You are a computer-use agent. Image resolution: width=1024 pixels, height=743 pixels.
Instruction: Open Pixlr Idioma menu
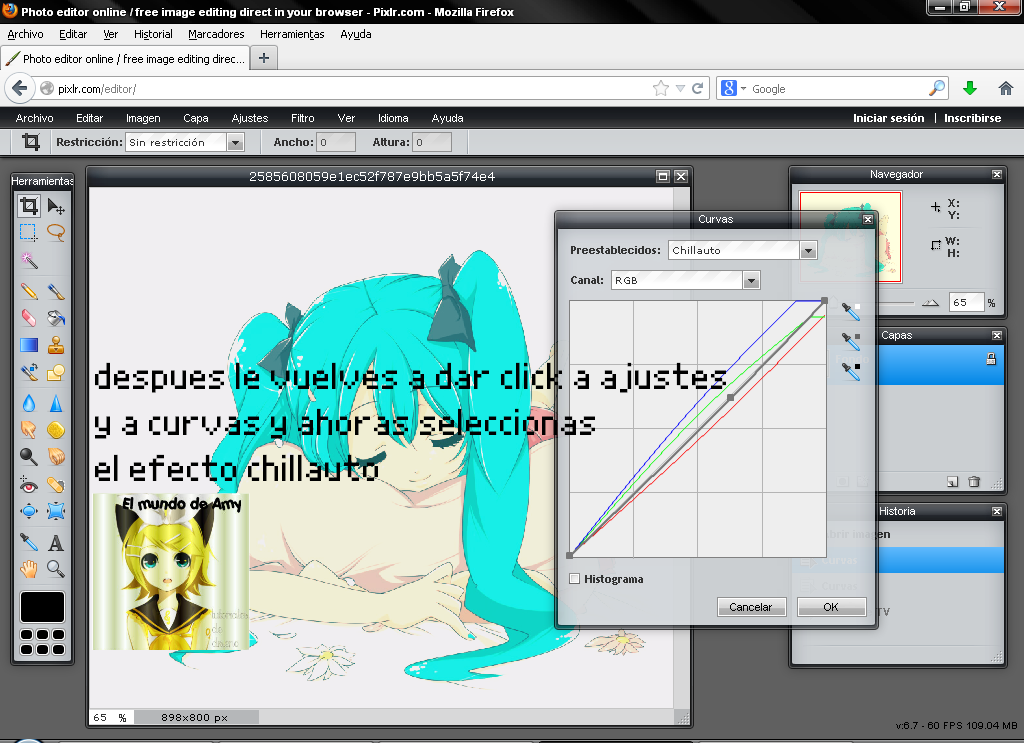pyautogui.click(x=393, y=118)
